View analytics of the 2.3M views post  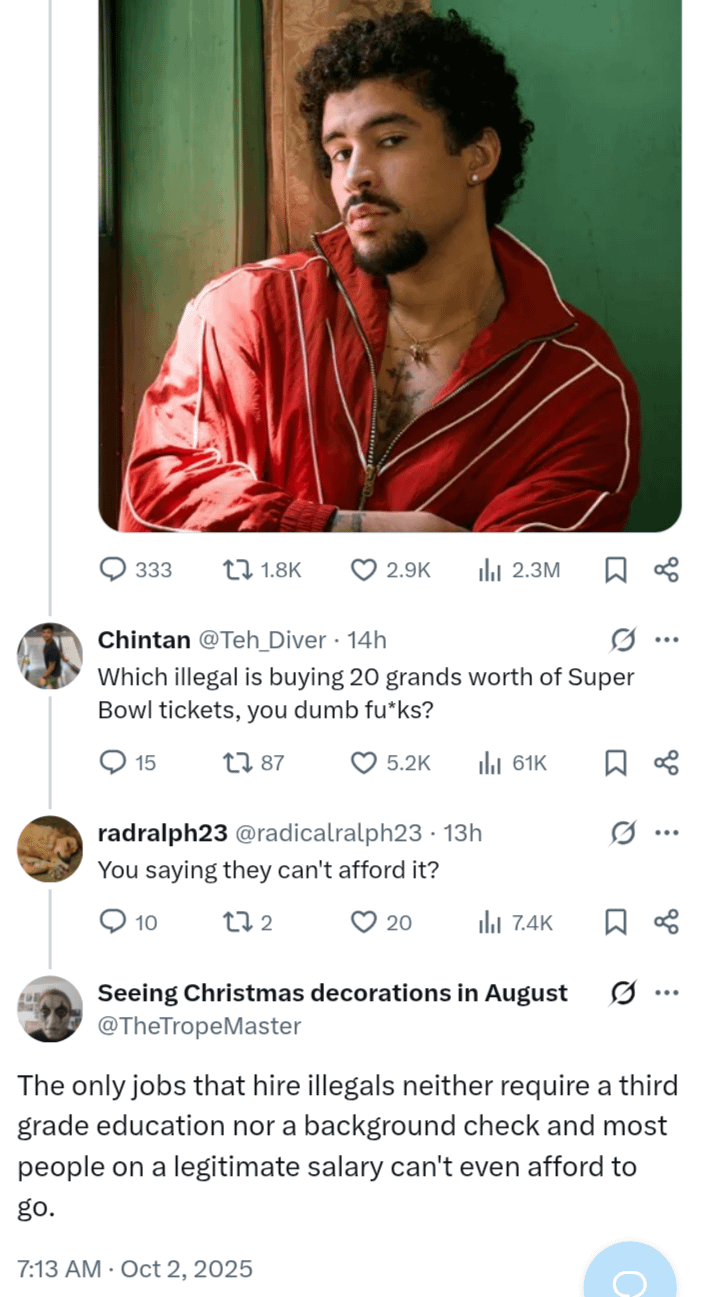[x=489, y=570]
